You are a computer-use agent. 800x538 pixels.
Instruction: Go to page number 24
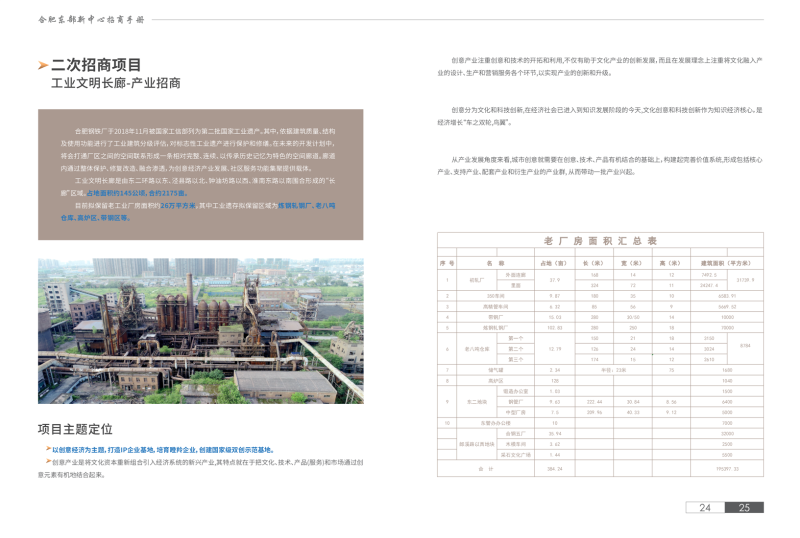(x=705, y=508)
